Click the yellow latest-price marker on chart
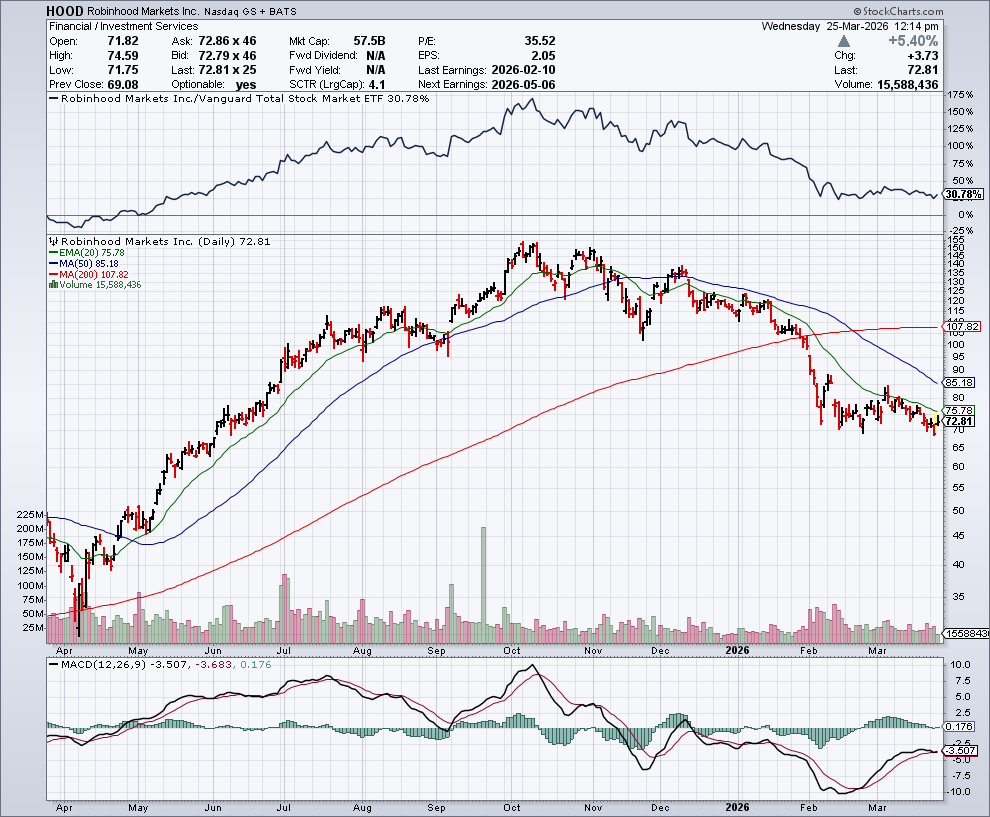The height and width of the screenshot is (817, 990). [x=937, y=418]
